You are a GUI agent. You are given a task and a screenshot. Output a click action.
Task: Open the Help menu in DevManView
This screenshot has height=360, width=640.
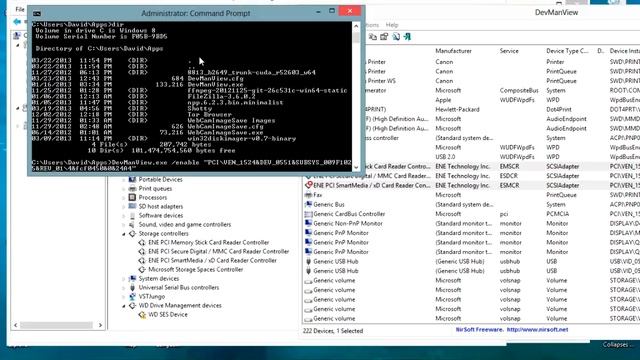point(392,25)
